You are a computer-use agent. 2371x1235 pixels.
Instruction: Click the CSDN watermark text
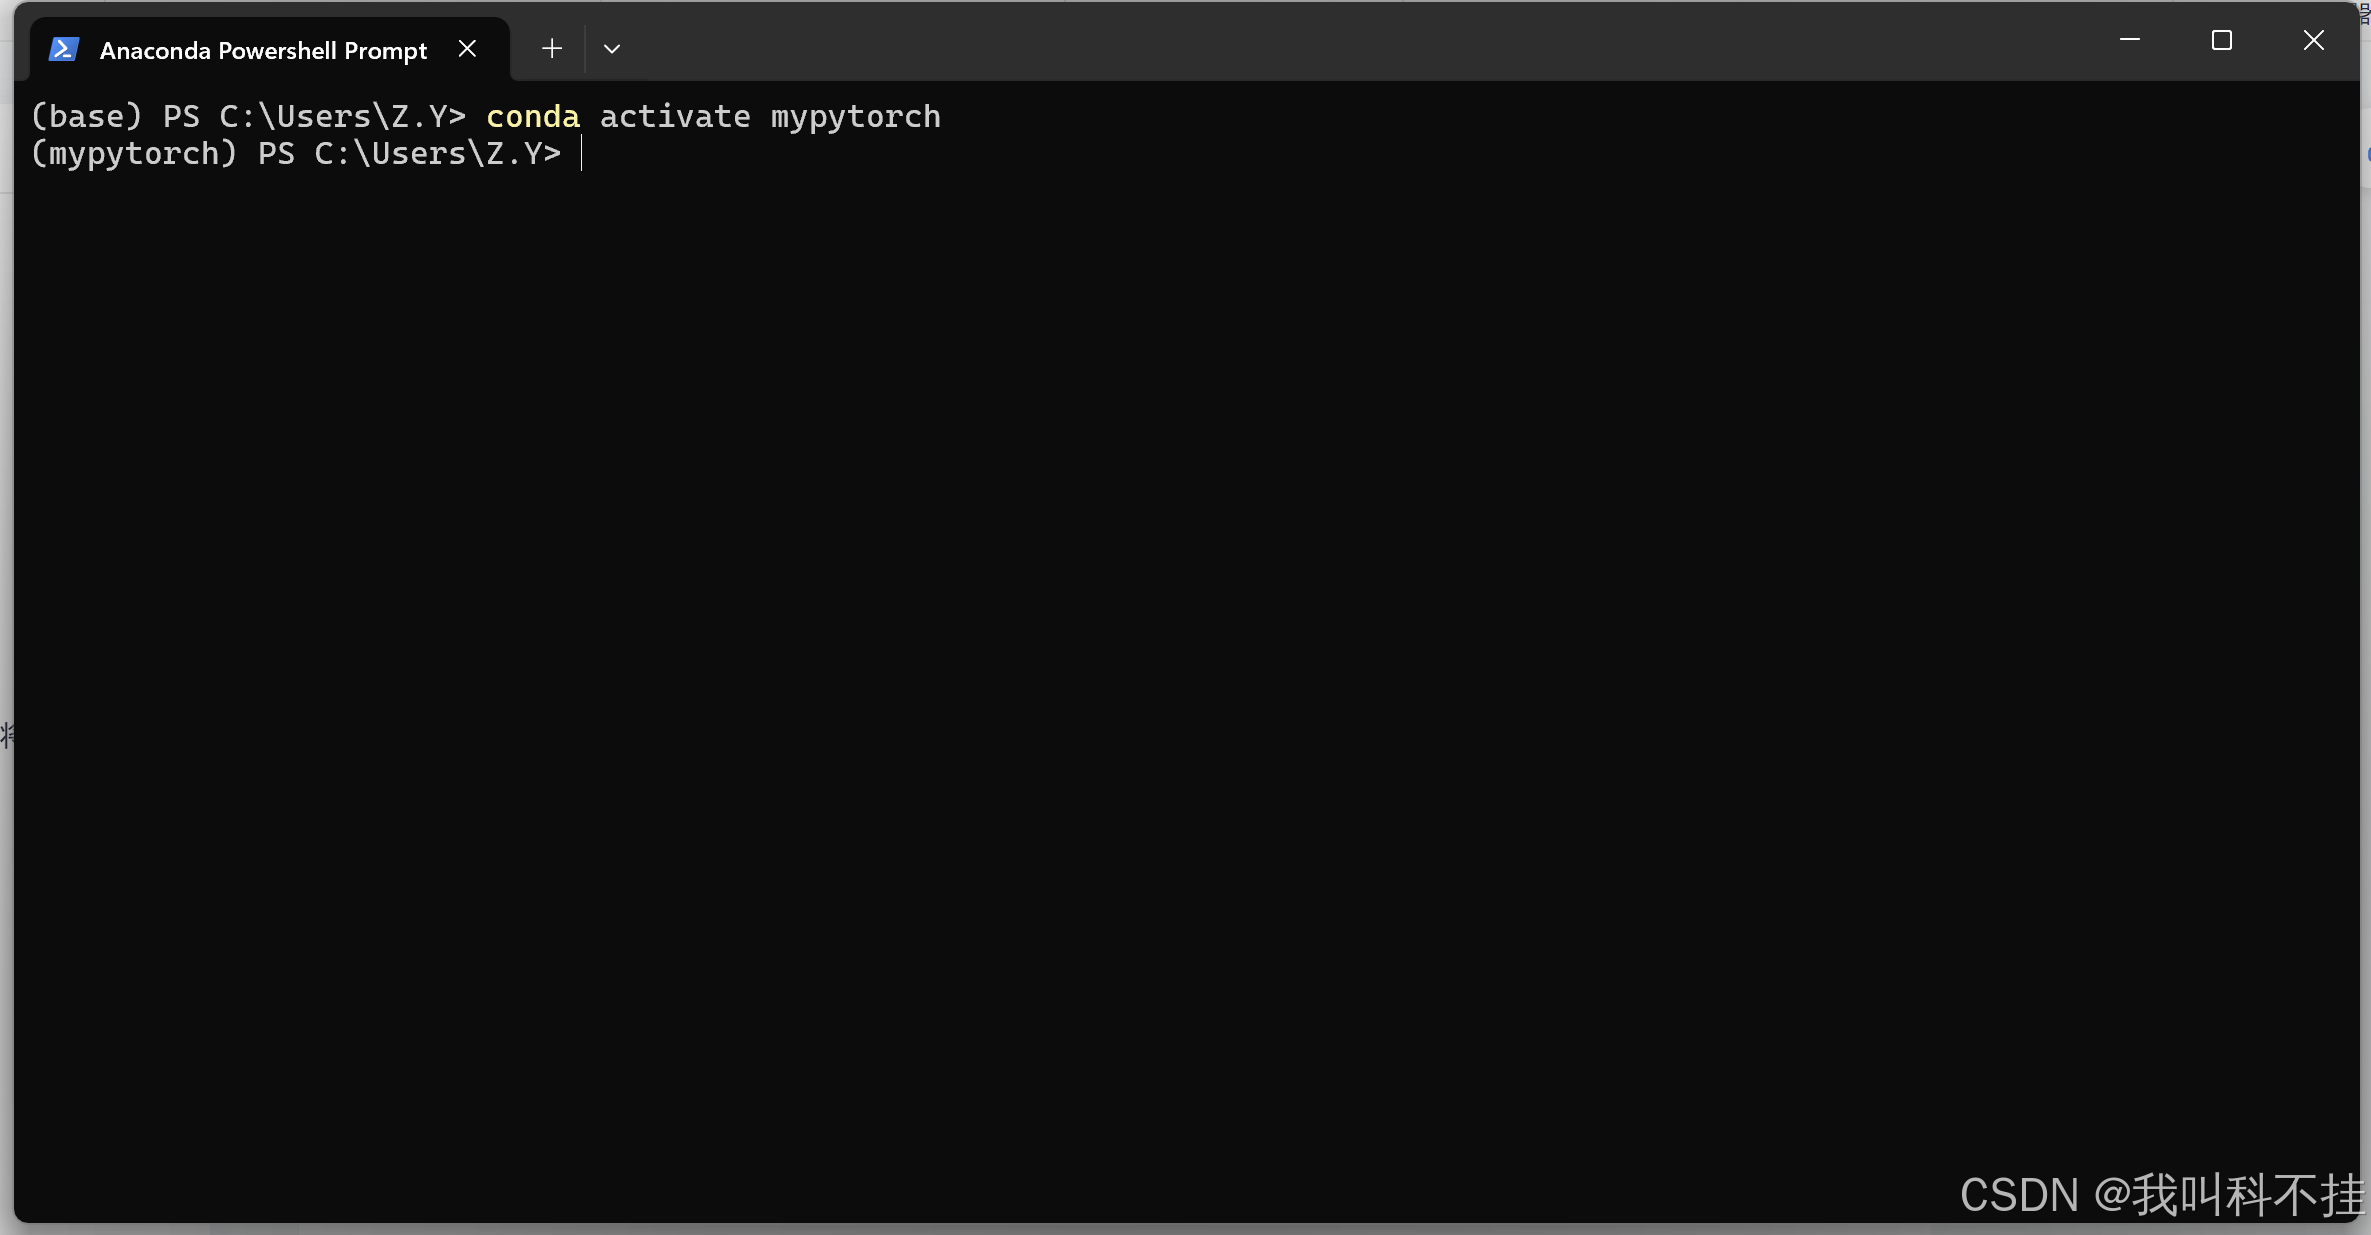click(x=2018, y=1194)
